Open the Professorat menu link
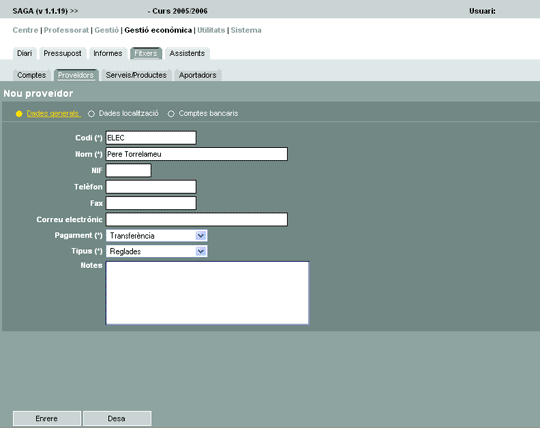 66,30
